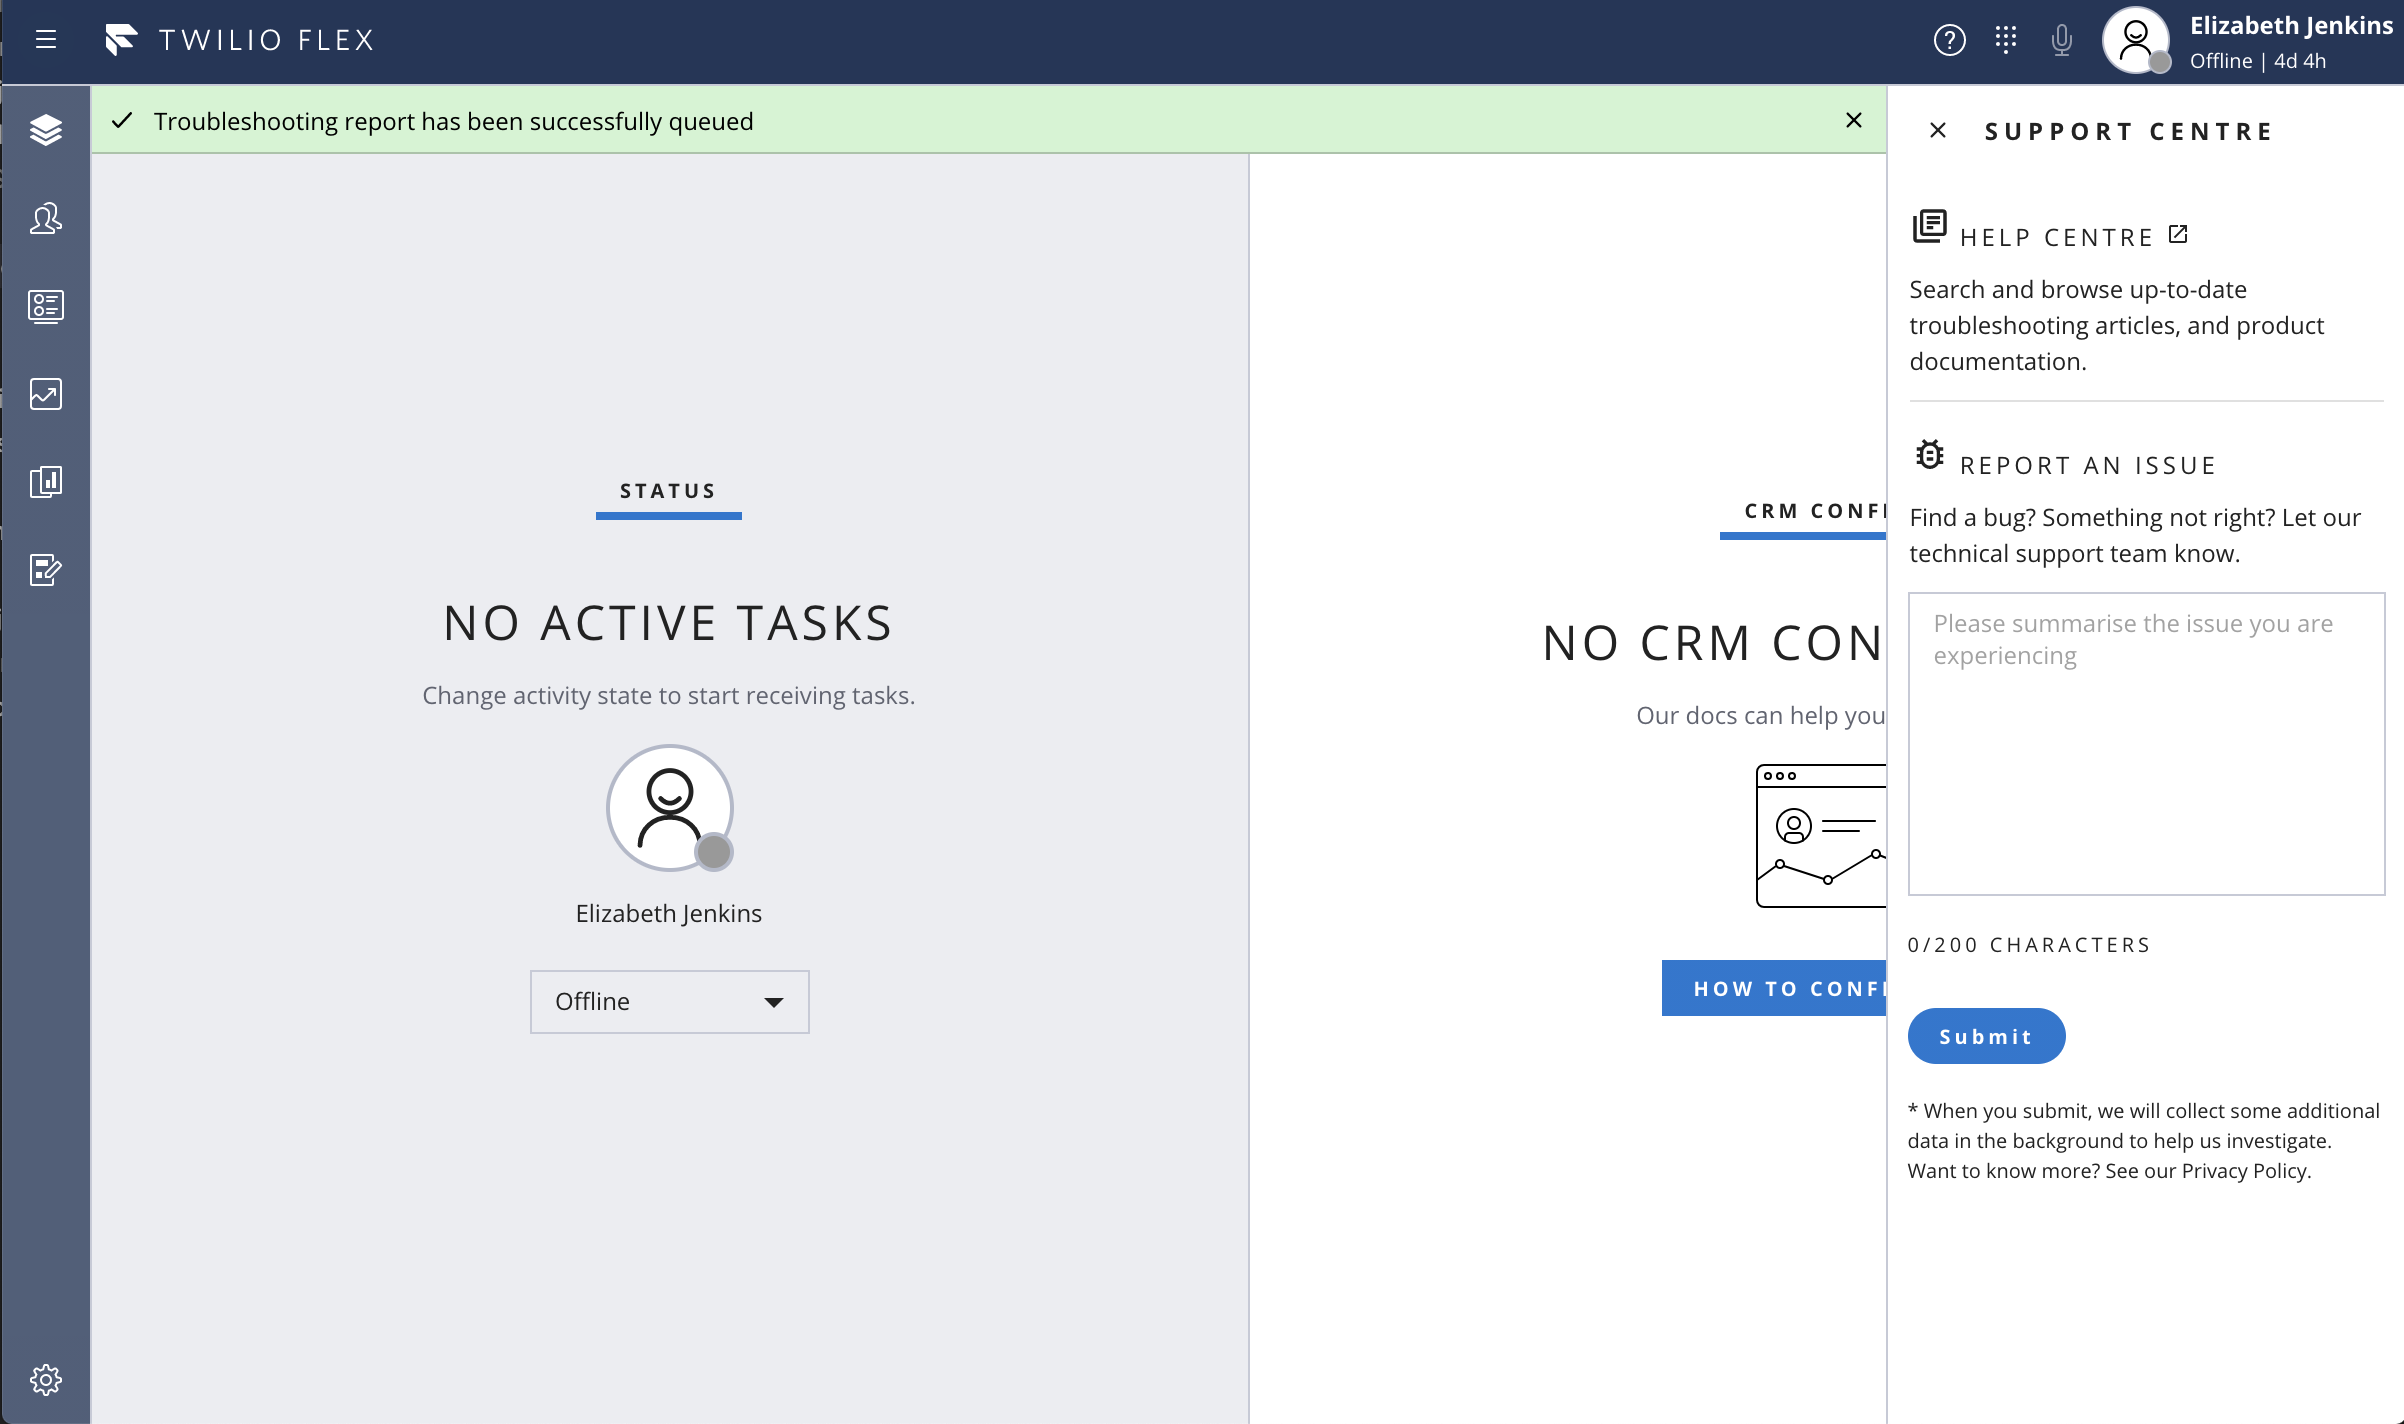The height and width of the screenshot is (1424, 2404).
Task: Click the Support Centre title
Action: click(2129, 131)
